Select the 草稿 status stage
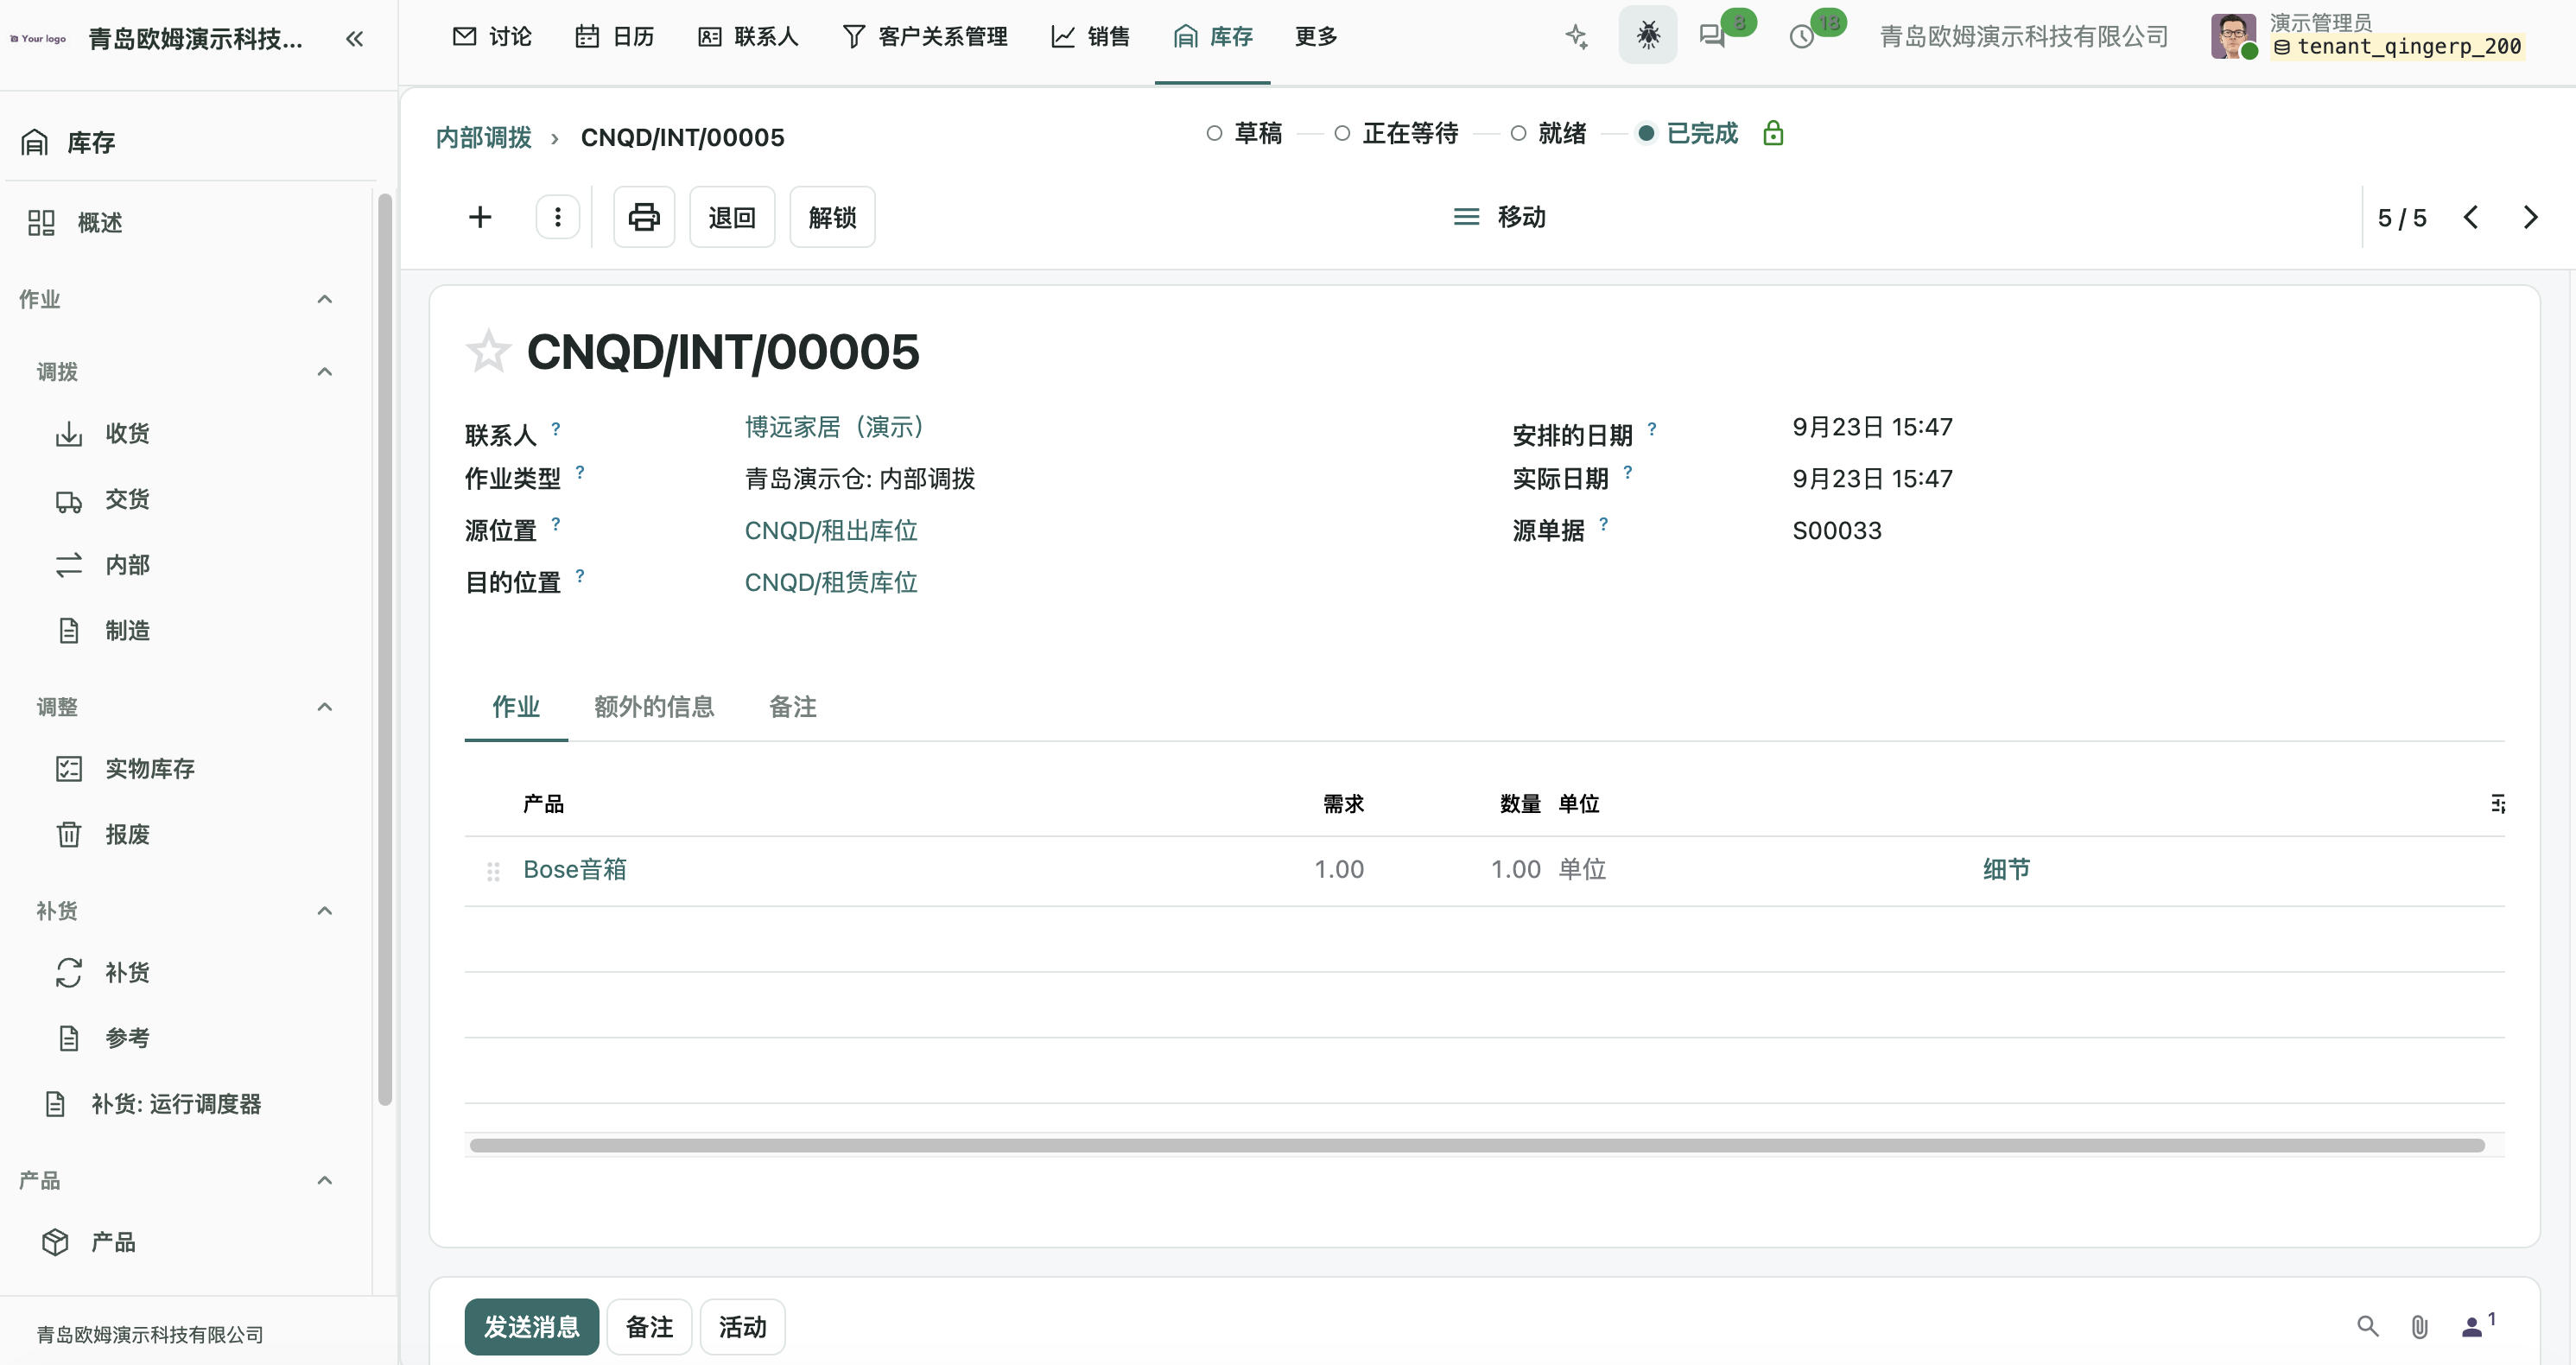 point(1244,133)
